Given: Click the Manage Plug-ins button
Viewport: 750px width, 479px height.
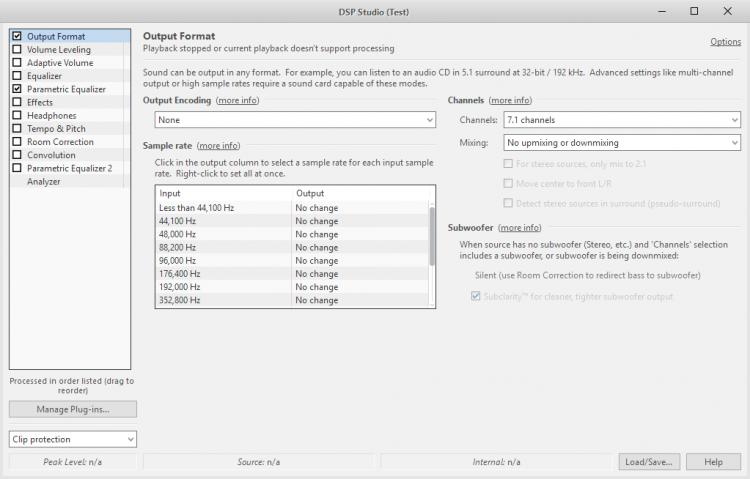Looking at the screenshot, I should (72, 410).
